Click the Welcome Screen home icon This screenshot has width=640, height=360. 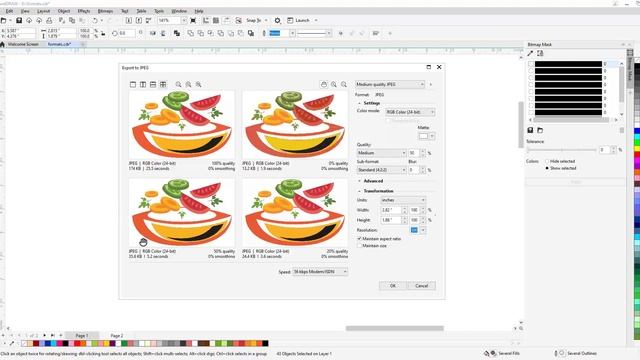[x=2, y=44]
